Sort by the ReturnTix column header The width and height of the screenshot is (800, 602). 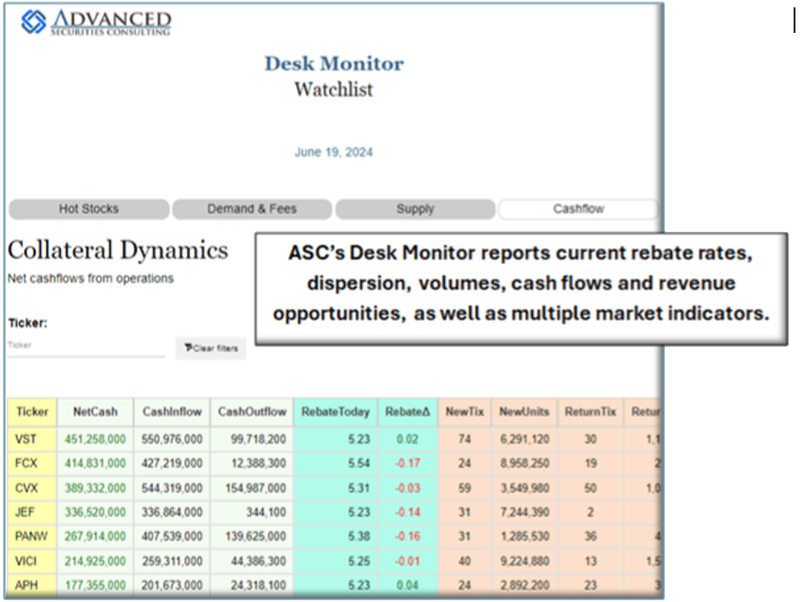coord(590,412)
